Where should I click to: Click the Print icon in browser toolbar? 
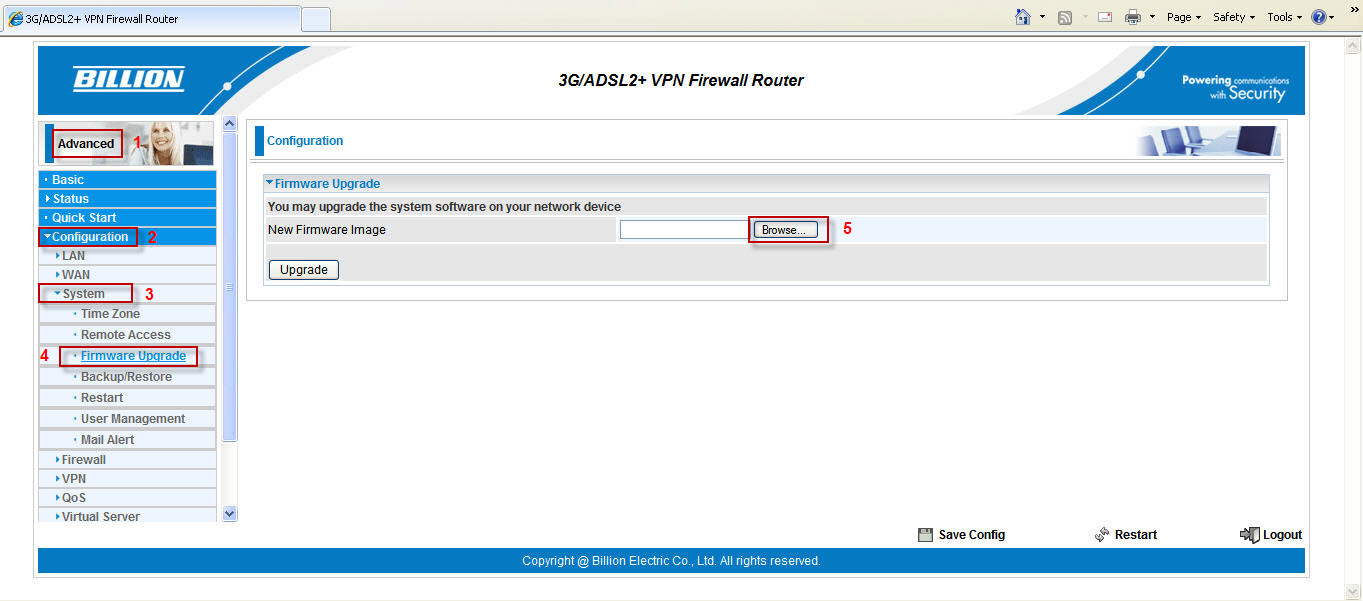pyautogui.click(x=1133, y=17)
